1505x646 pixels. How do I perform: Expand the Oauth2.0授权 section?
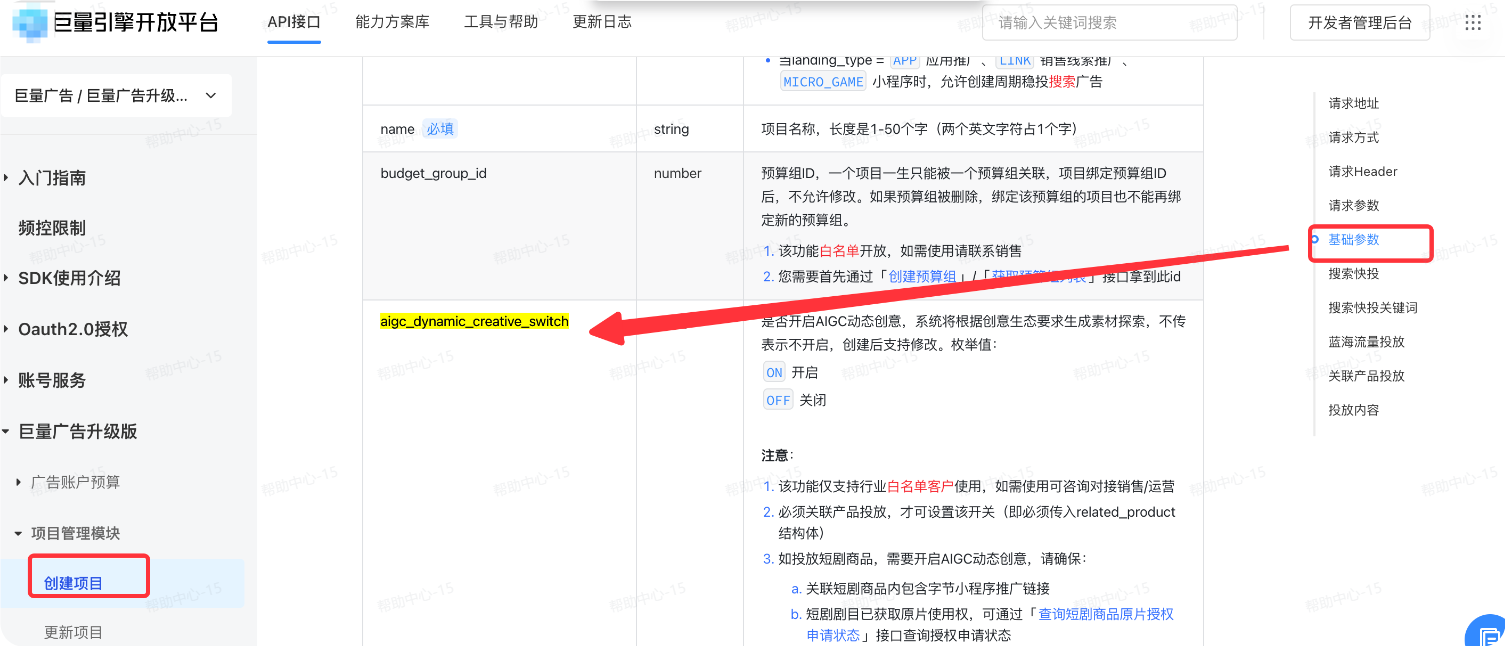coord(73,329)
